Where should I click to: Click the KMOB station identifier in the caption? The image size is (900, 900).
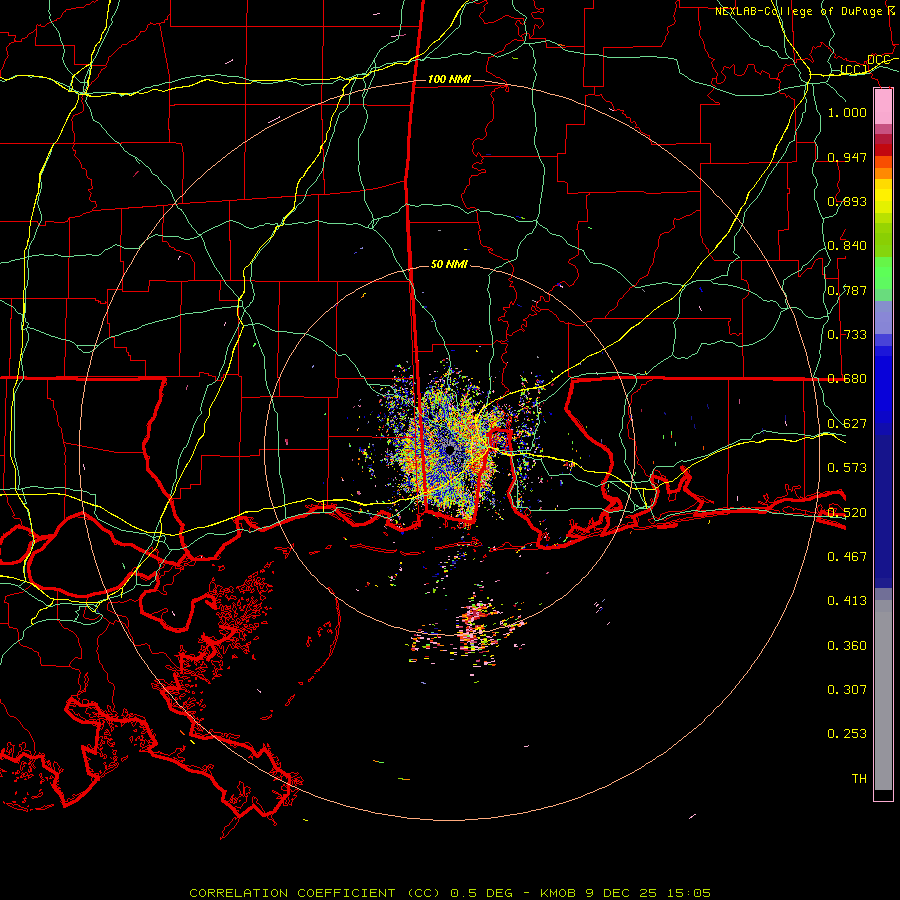pos(560,893)
